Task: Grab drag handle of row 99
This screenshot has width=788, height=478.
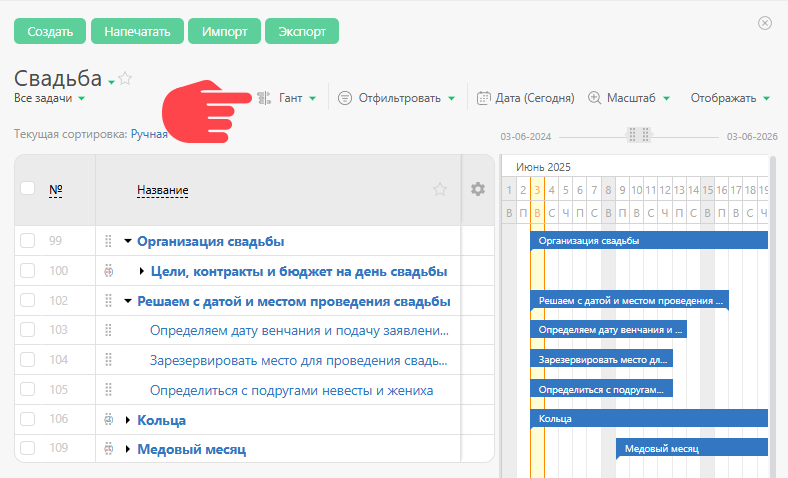Action: (108, 241)
